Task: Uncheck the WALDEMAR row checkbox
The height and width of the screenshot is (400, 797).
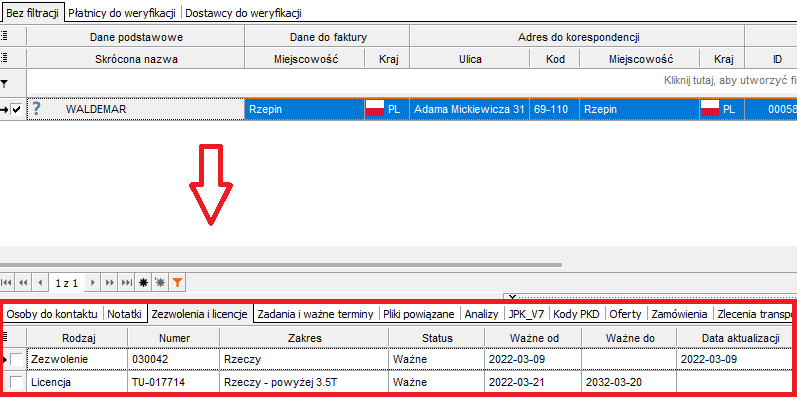Action: click(x=16, y=109)
